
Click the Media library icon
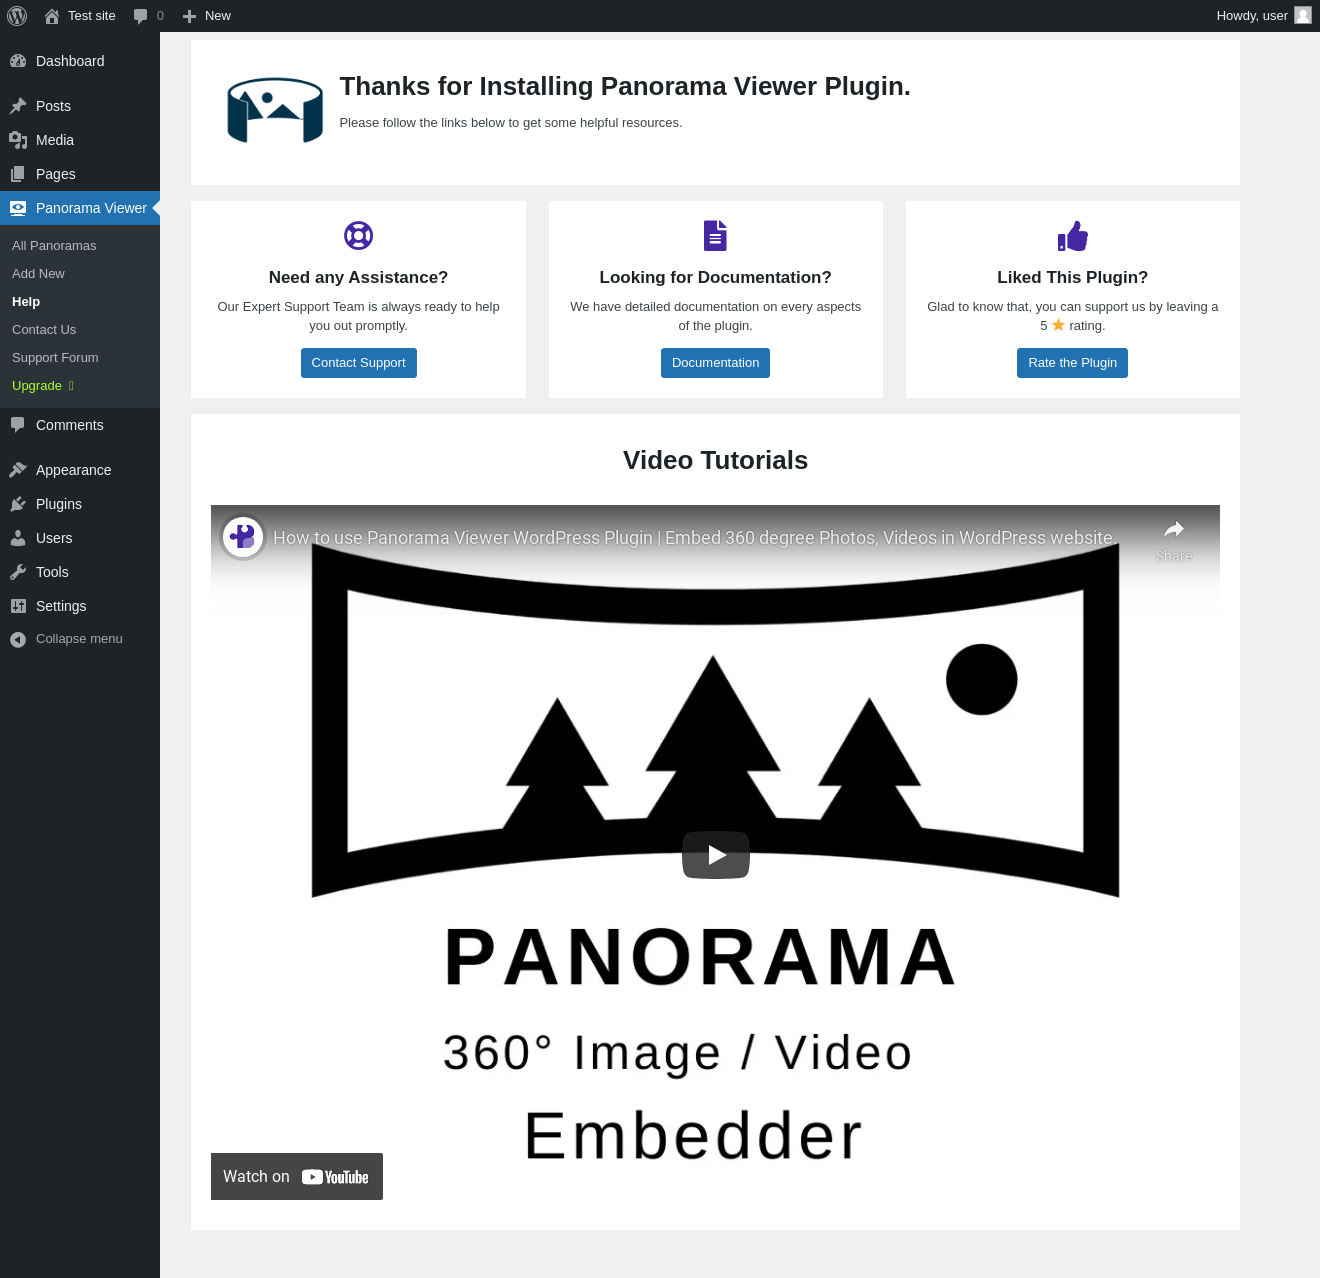18,140
